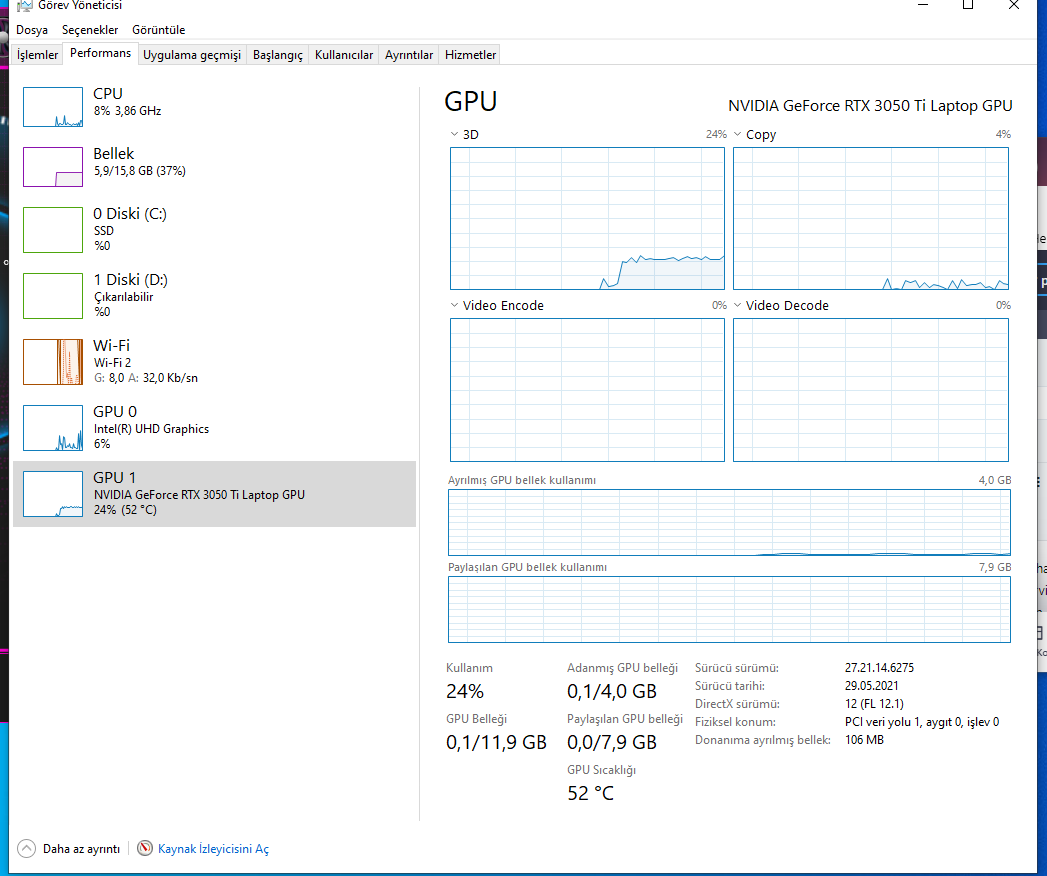Click the 4,0 GB dedicated memory scale label
1047x876 pixels.
click(x=995, y=480)
